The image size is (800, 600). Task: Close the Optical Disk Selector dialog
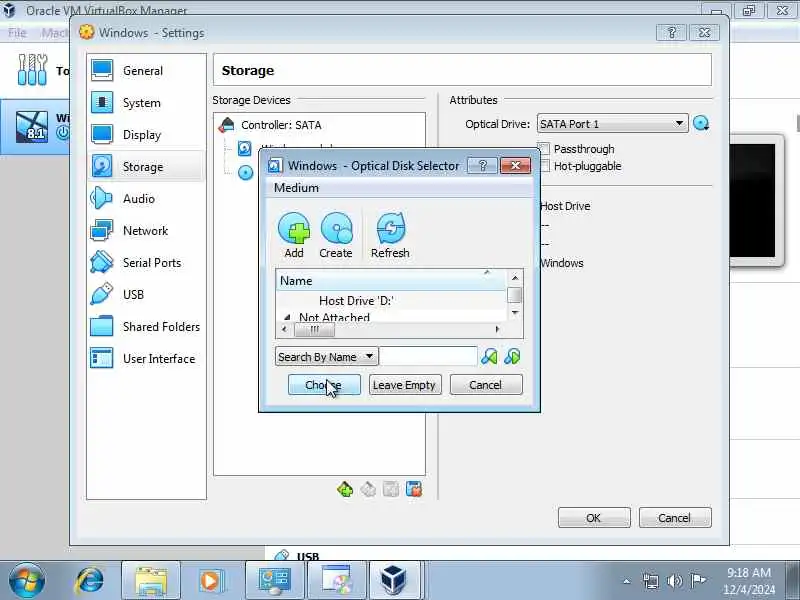pos(515,166)
